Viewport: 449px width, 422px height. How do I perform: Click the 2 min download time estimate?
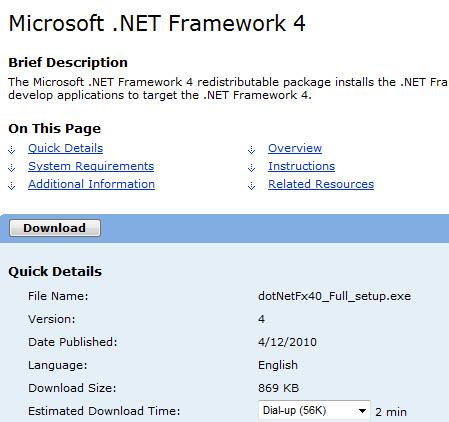pyautogui.click(x=391, y=412)
